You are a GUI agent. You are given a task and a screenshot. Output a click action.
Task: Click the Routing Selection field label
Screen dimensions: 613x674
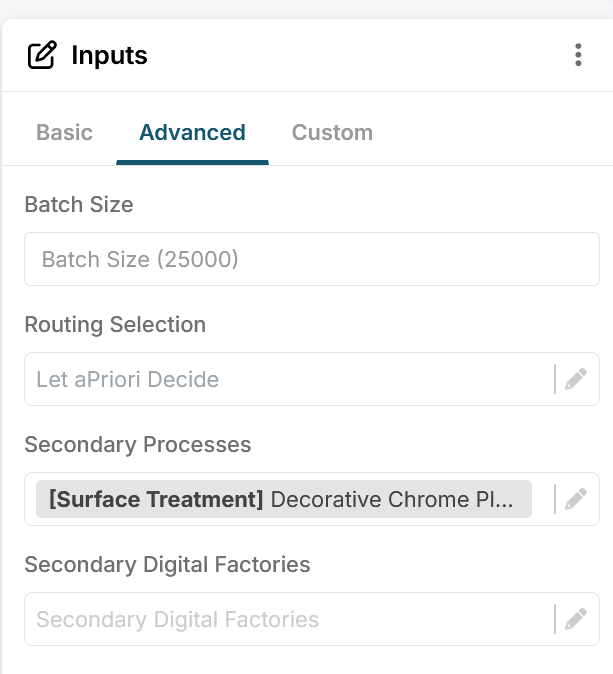coord(115,324)
